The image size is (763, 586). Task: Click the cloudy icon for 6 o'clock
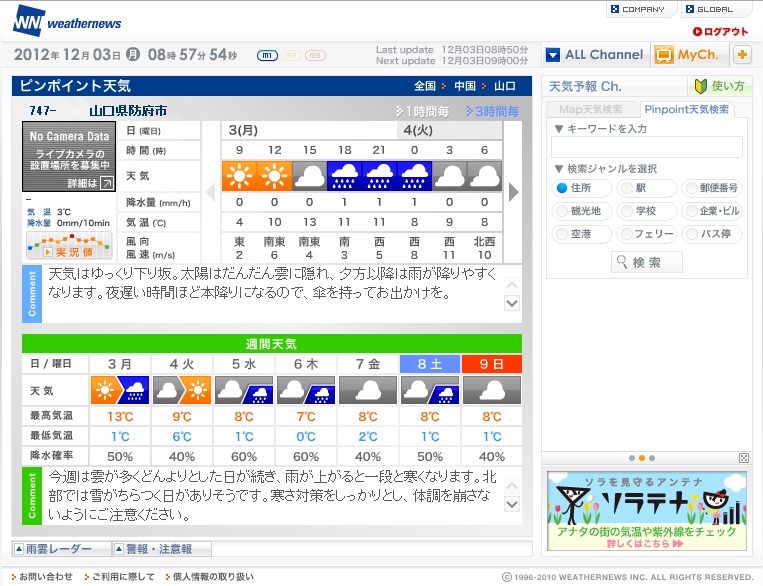(x=485, y=176)
